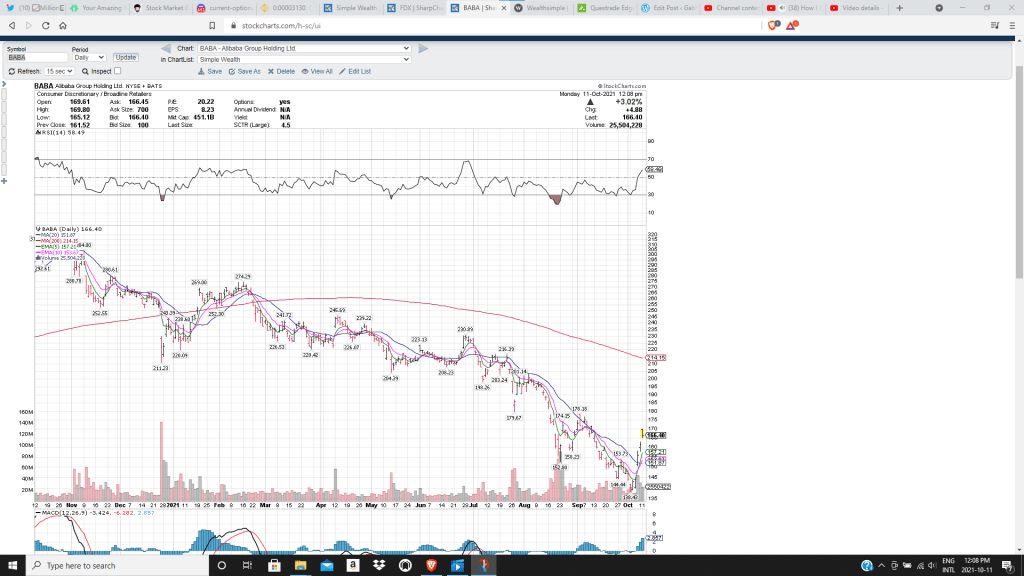Open the Refresh interval 15 sec dropdown
The height and width of the screenshot is (576, 1024).
59,71
